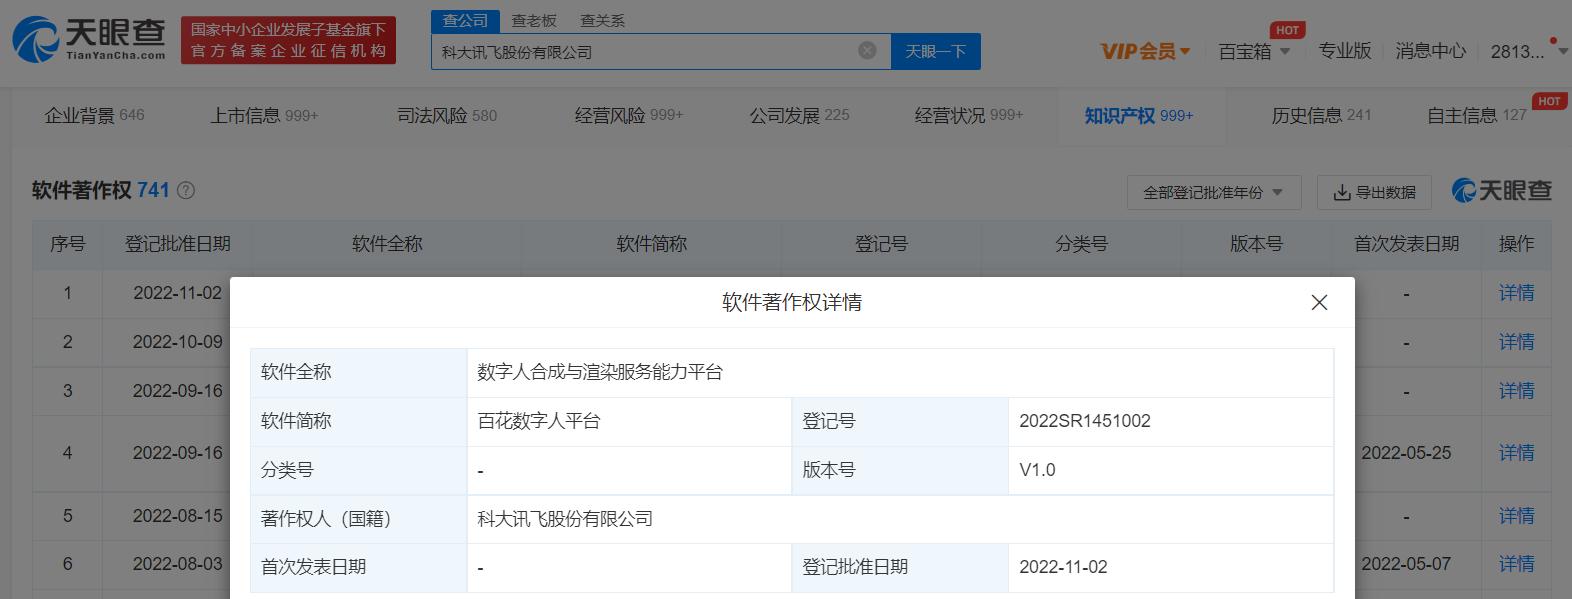Open the 经营状况 tab
The image size is (1572, 599).
(x=969, y=116)
